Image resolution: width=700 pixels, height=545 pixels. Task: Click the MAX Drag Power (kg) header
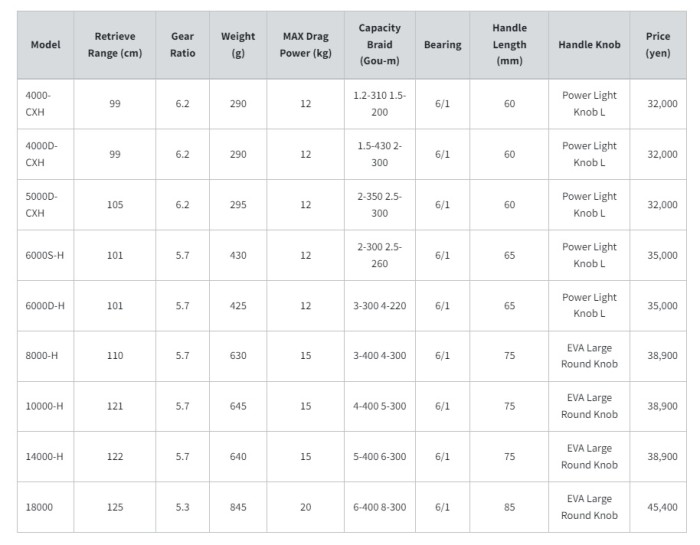(x=306, y=45)
